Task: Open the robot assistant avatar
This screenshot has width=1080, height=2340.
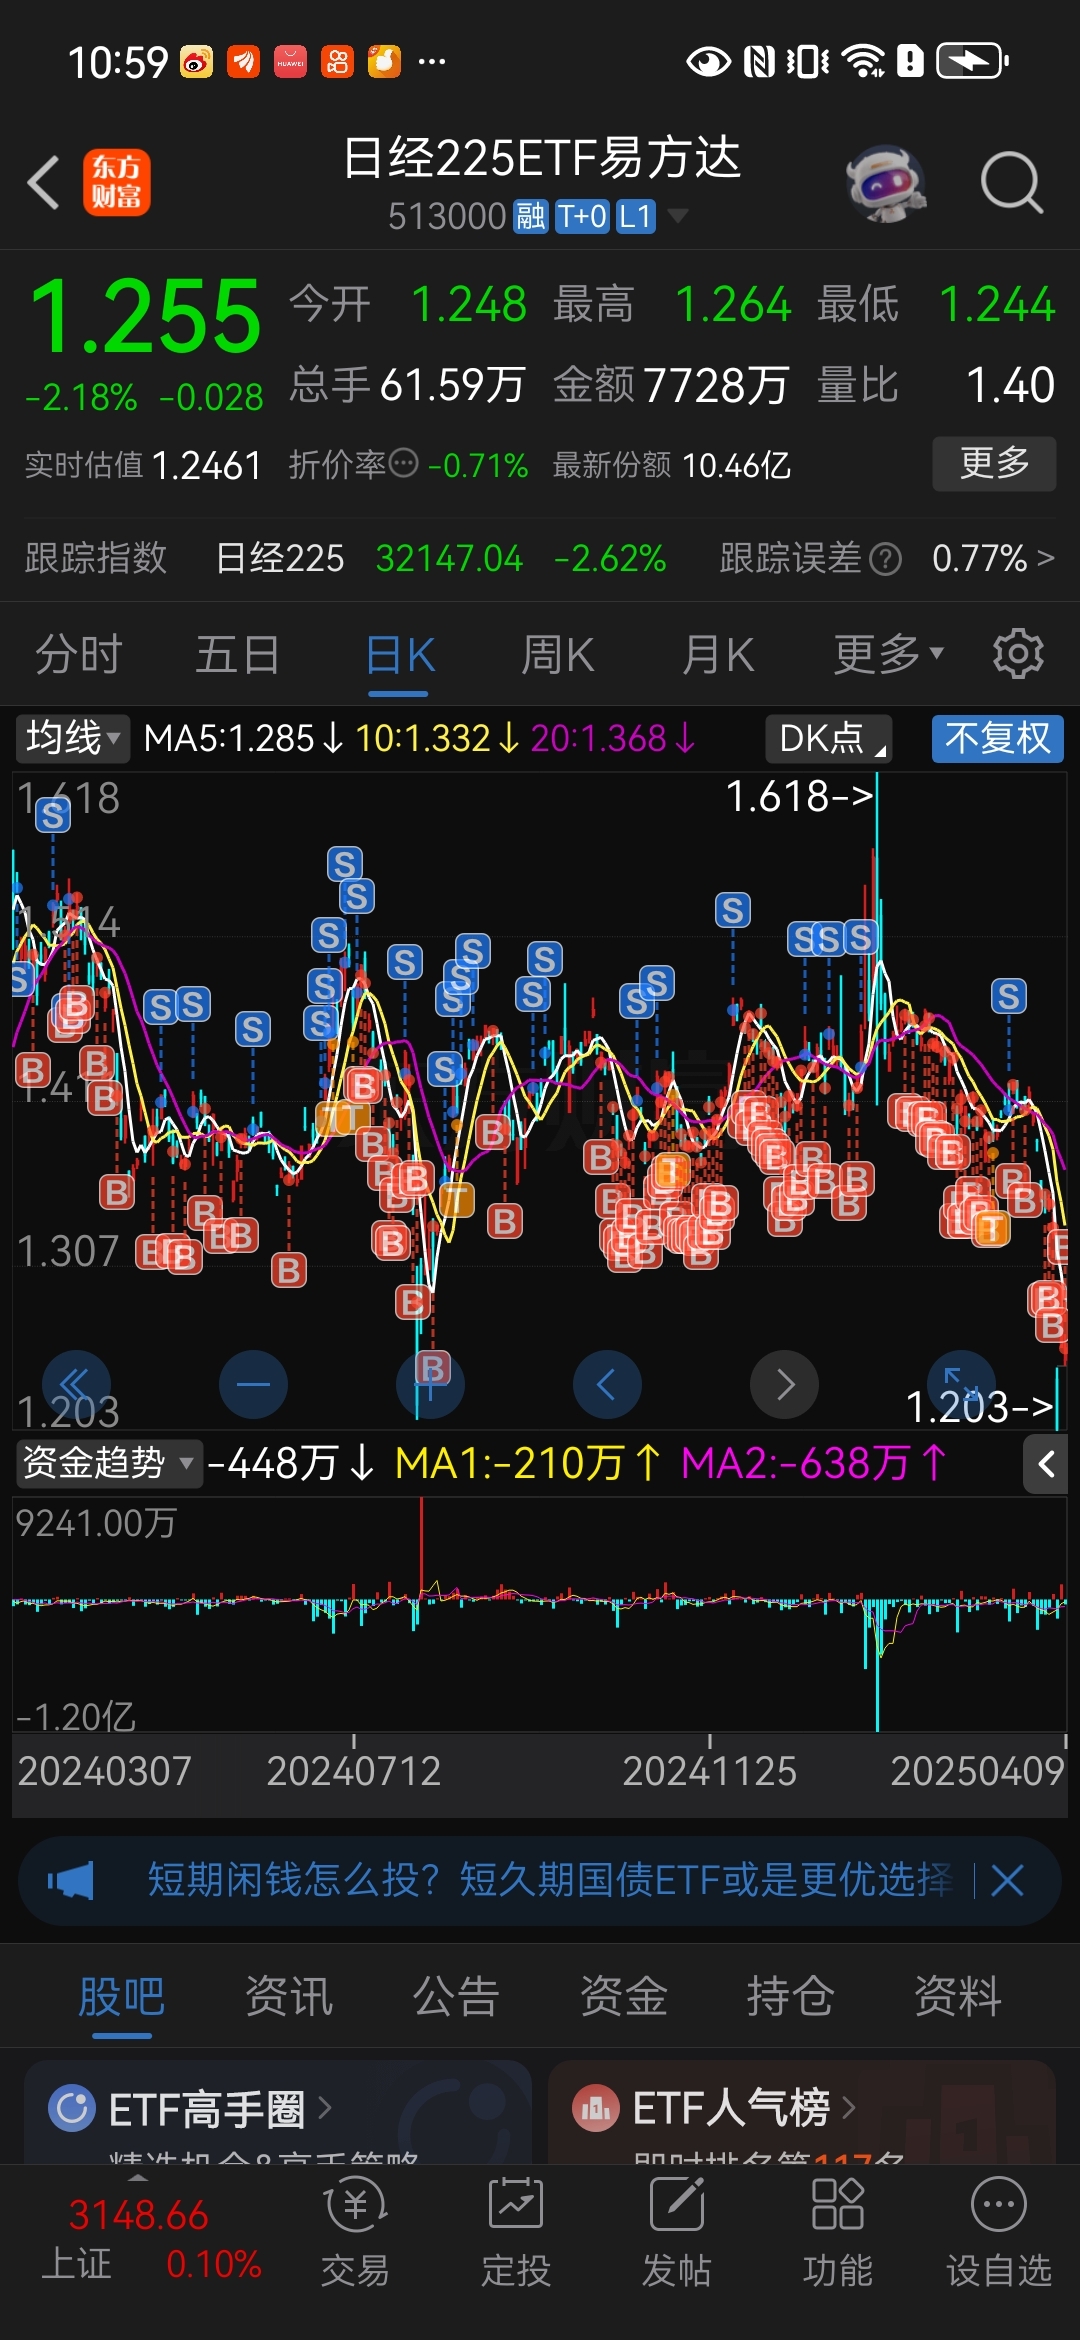Action: pos(886,183)
